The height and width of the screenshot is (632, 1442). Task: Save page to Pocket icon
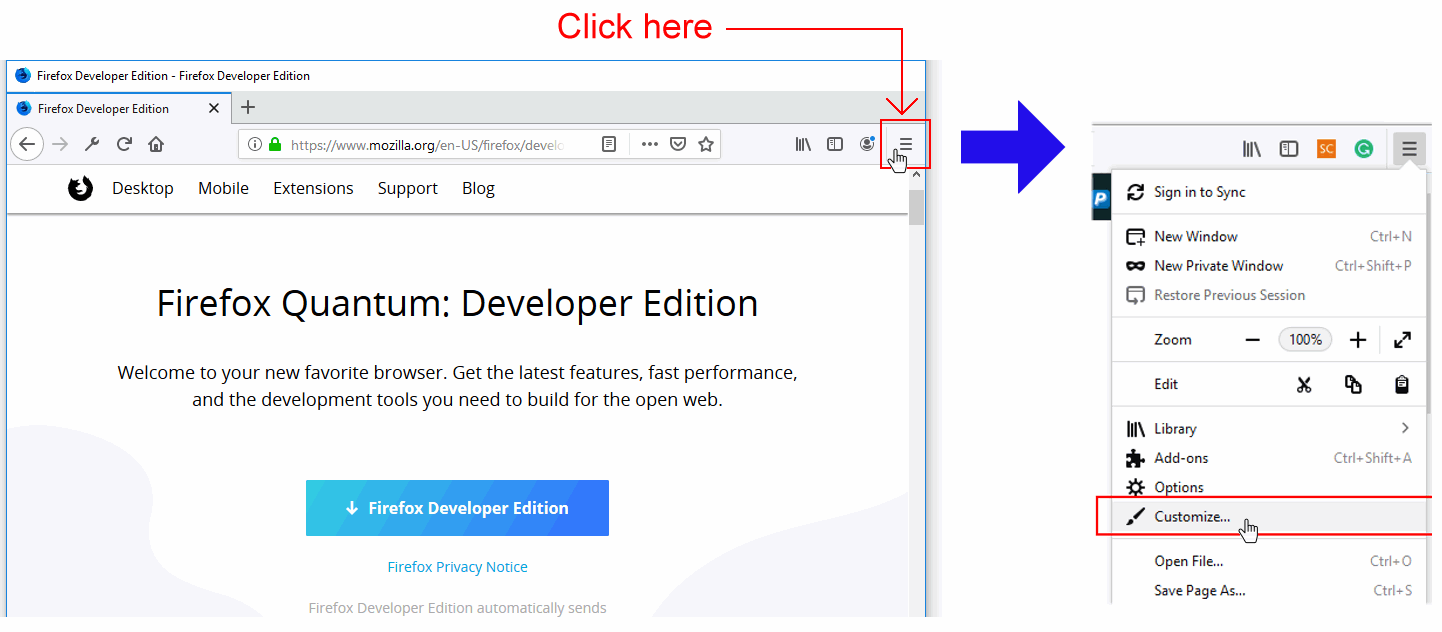click(x=677, y=144)
